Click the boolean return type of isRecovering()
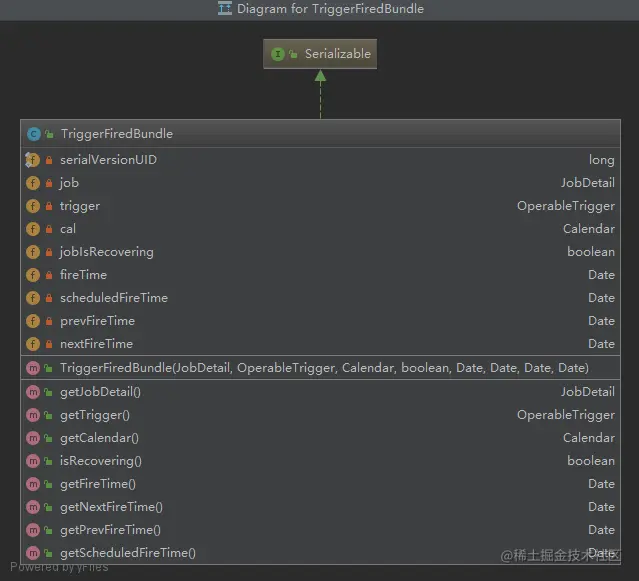 coord(591,461)
